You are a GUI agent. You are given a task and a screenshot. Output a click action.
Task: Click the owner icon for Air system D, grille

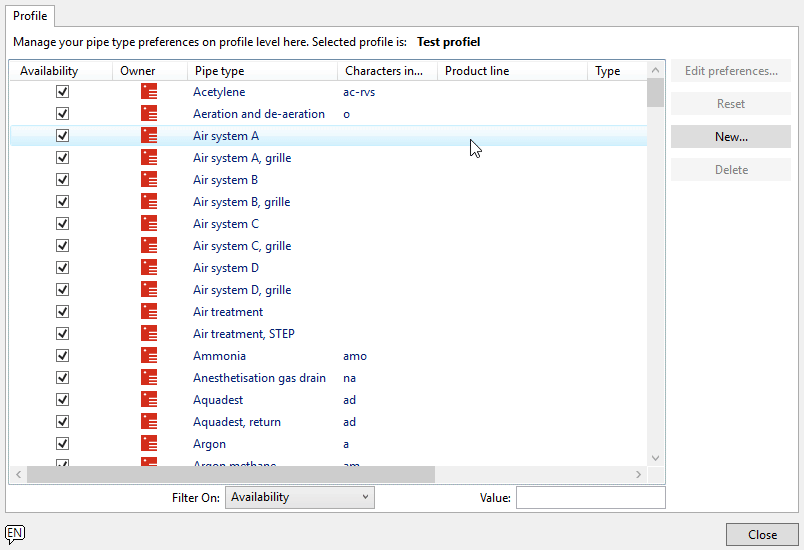(x=149, y=290)
